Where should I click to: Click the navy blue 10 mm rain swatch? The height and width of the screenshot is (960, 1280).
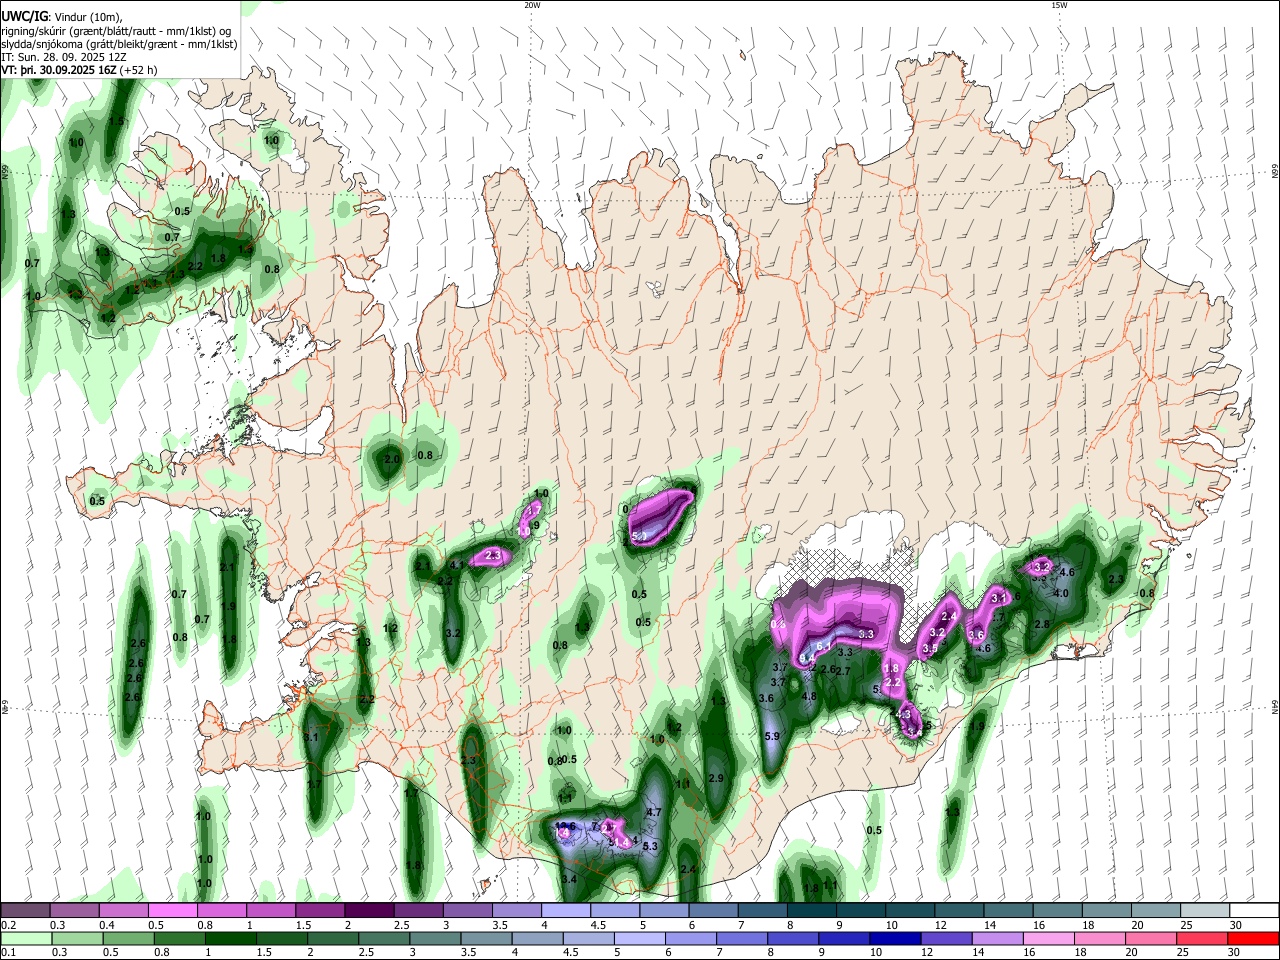coord(894,938)
